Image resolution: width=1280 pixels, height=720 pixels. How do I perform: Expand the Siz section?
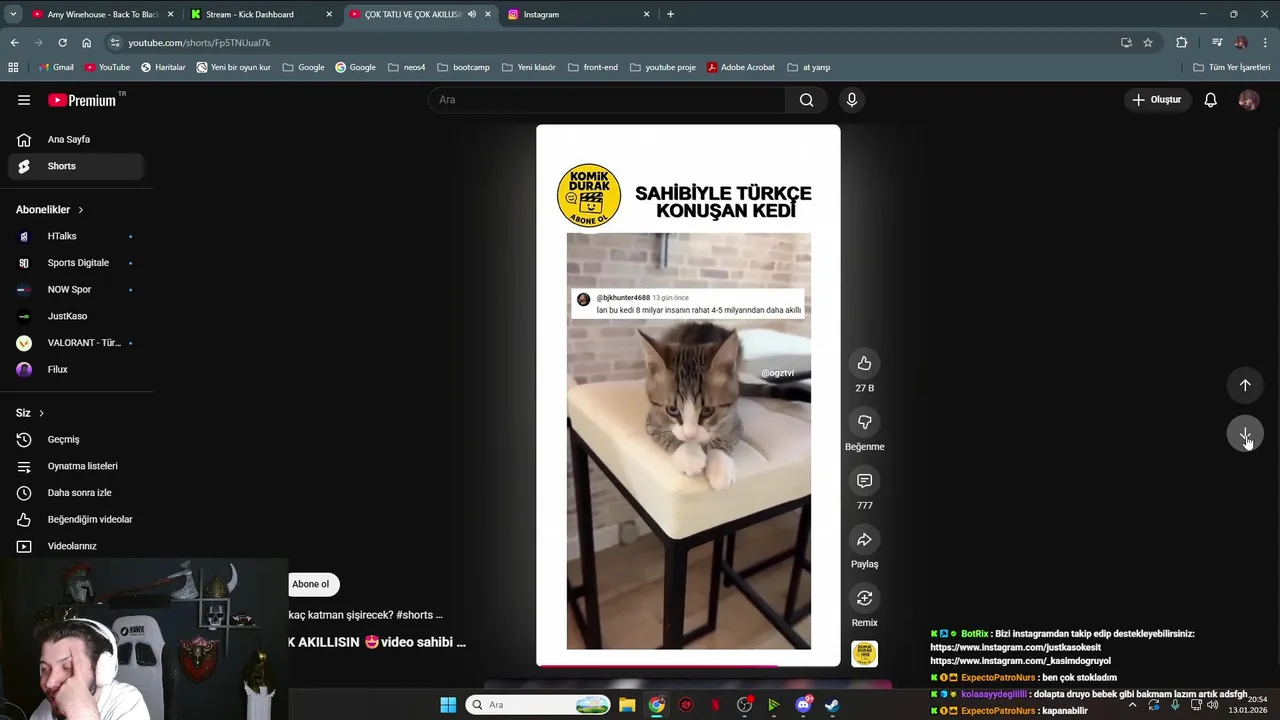(30, 413)
